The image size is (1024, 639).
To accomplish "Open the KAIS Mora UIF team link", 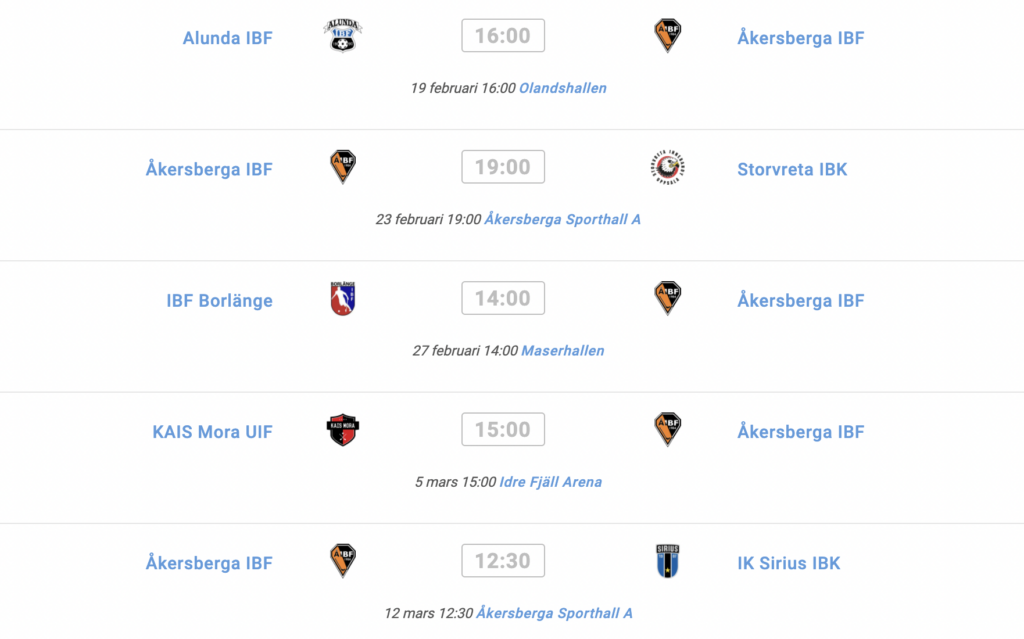I will (x=212, y=432).
